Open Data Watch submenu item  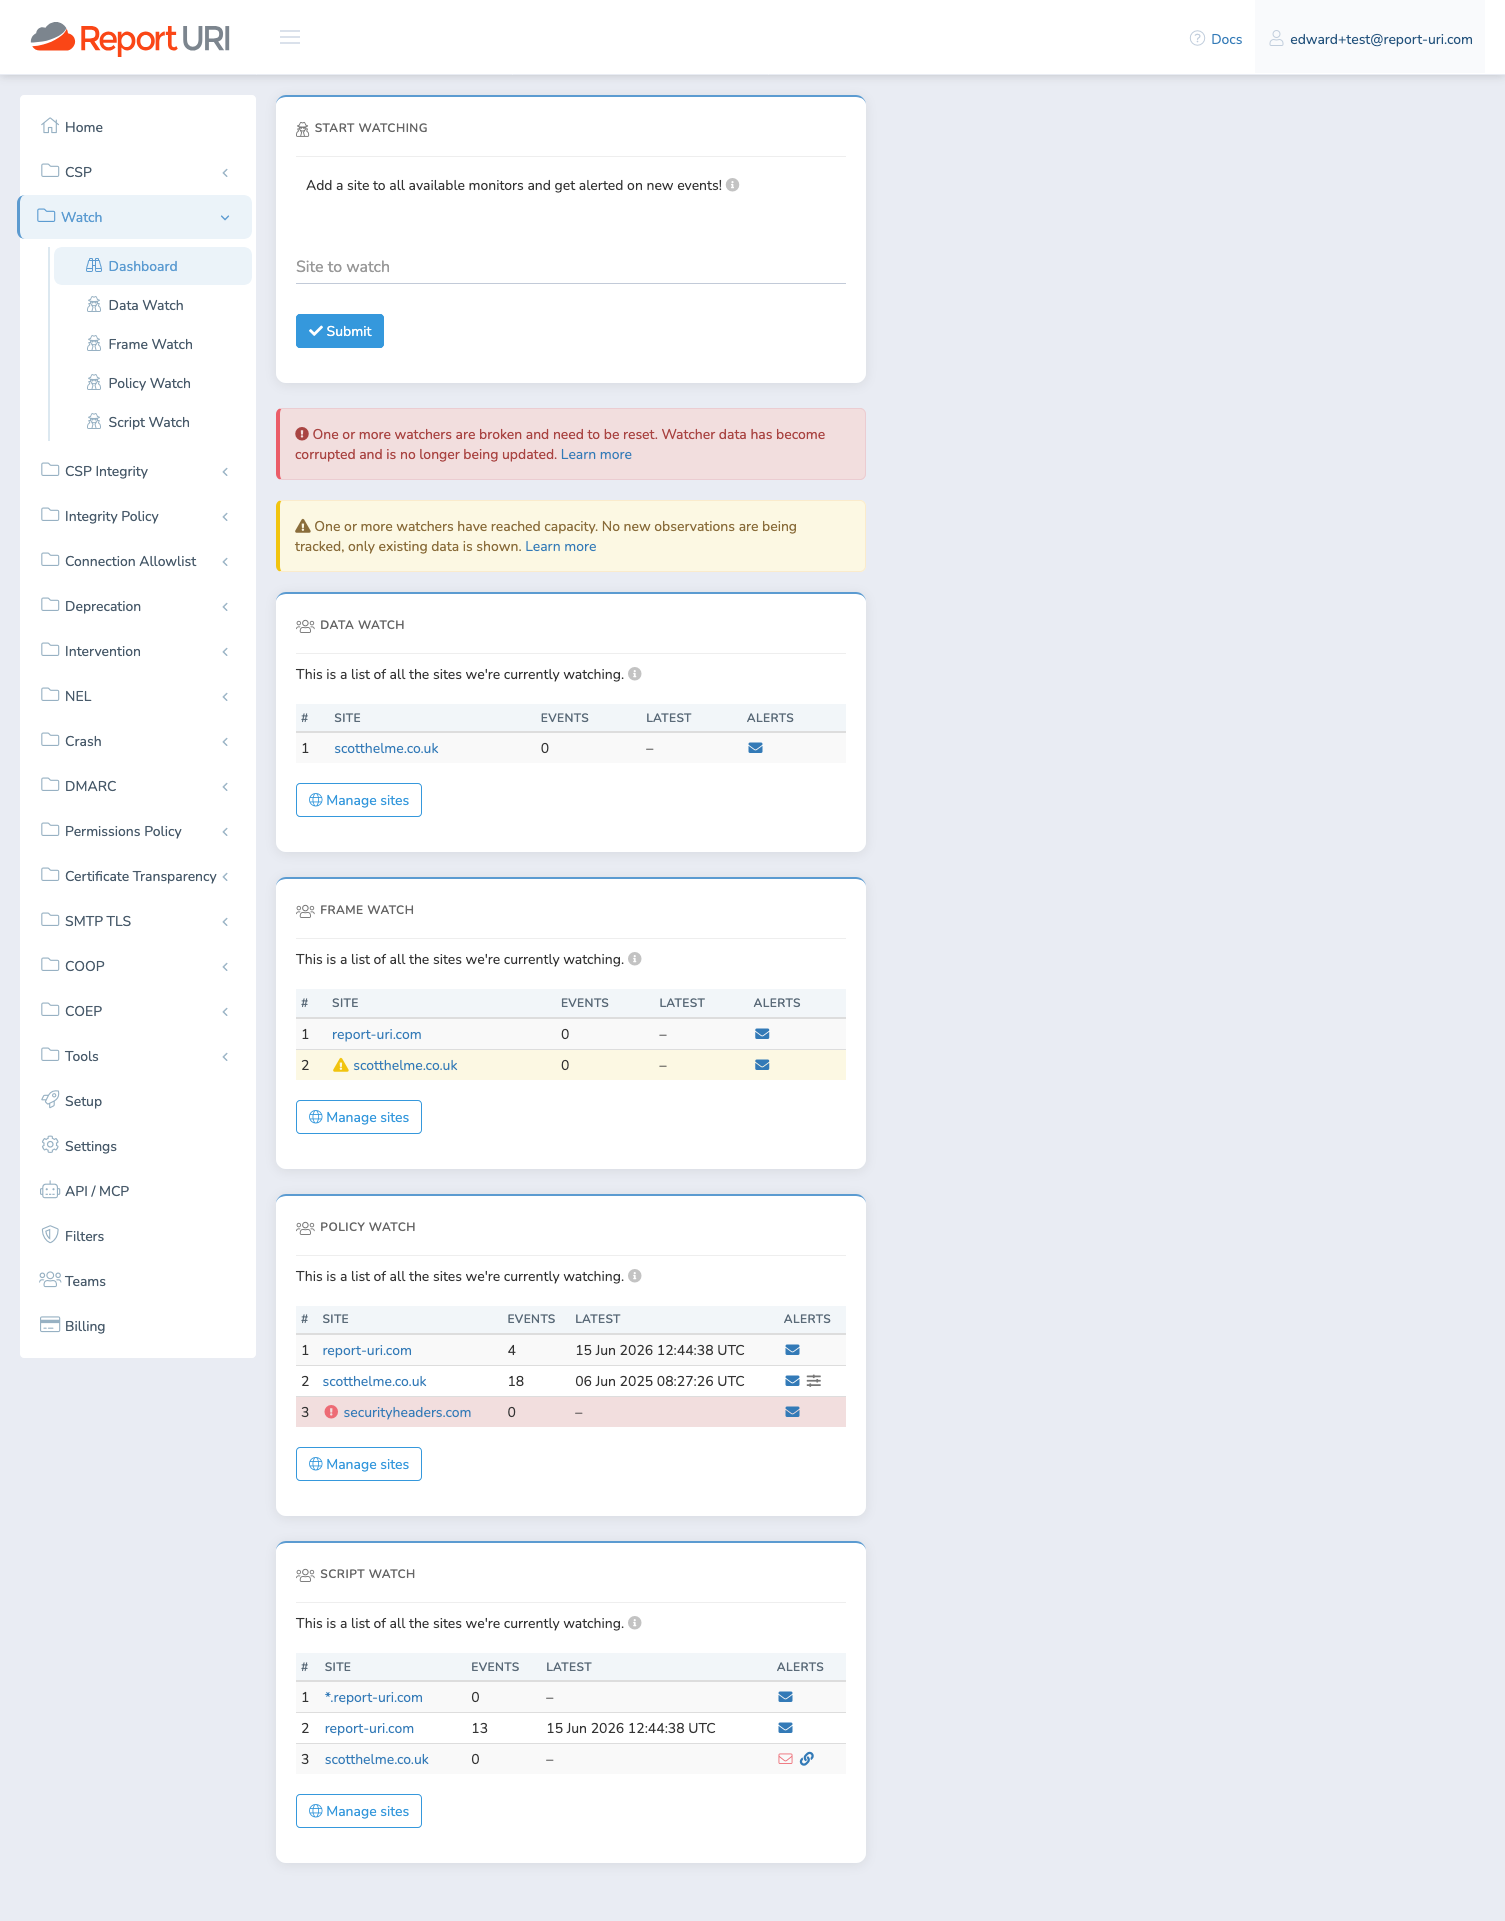coord(153,305)
